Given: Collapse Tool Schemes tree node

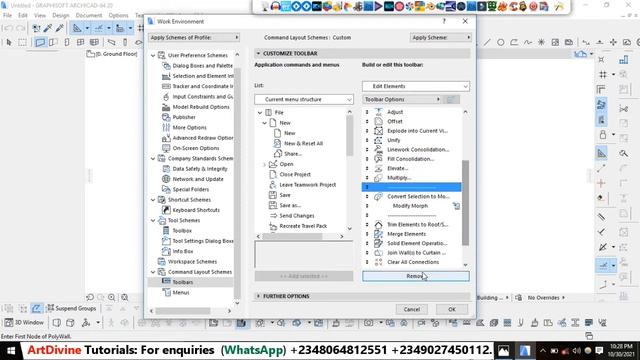Looking at the screenshot, I should click(x=153, y=220).
